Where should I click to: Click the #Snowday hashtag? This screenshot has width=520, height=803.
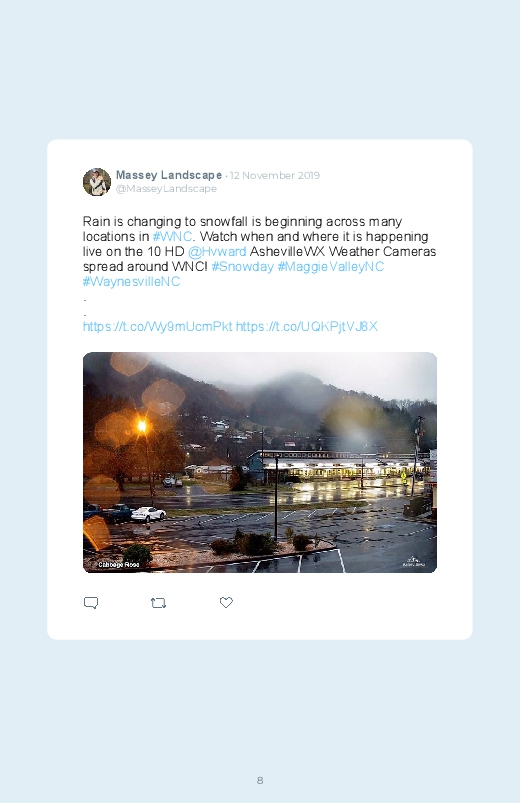coord(242,267)
